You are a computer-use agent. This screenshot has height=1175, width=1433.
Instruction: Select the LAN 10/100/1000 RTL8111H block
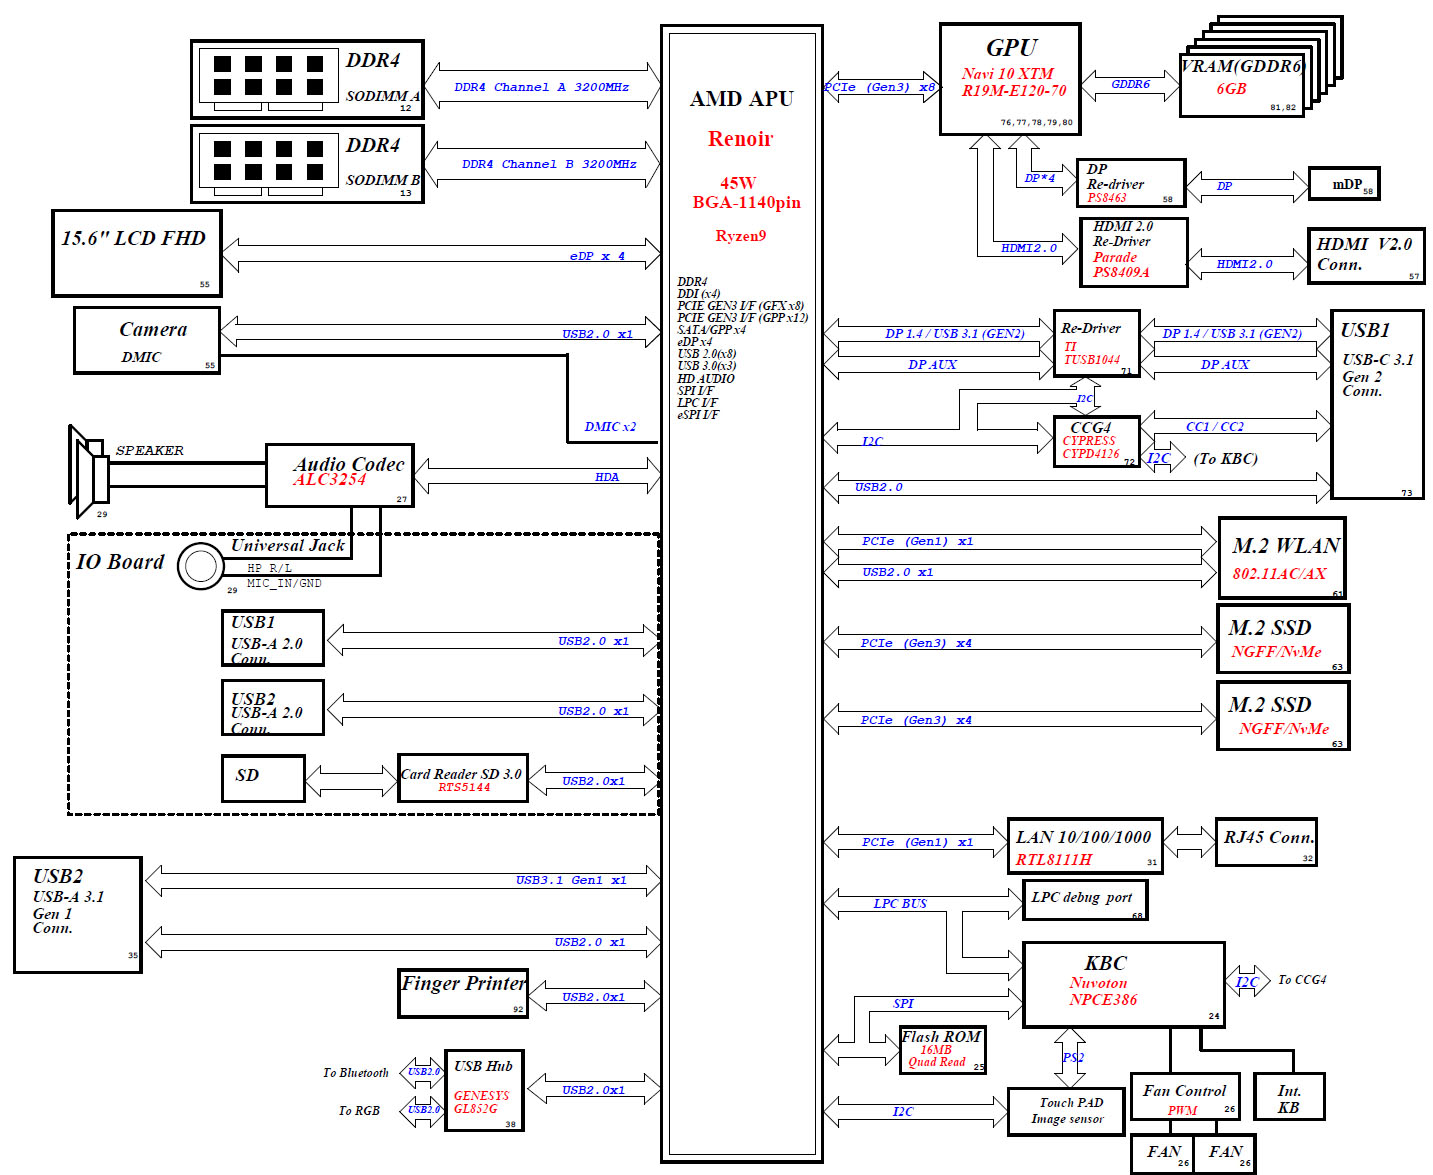(x=1085, y=846)
